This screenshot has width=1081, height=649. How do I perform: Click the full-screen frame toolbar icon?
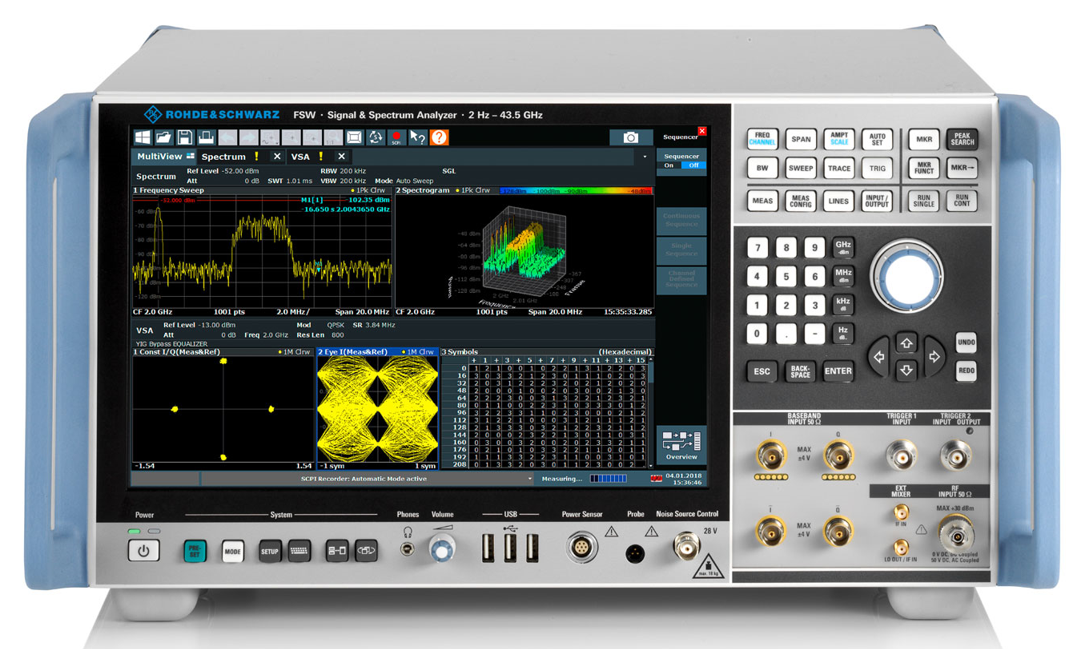point(354,137)
